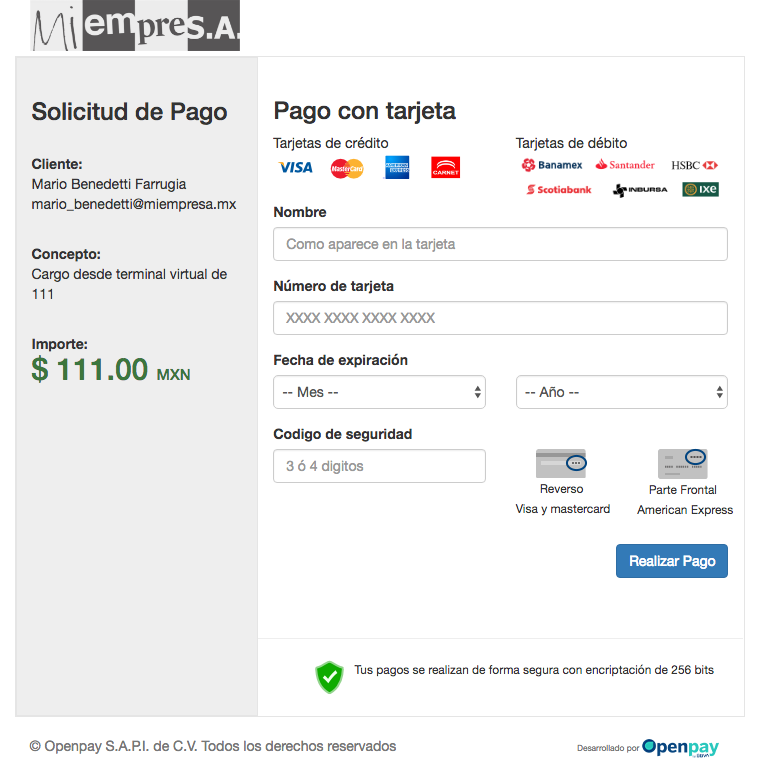Click the card reverse CVV illustration
770x784 pixels.
pyautogui.click(x=561, y=464)
